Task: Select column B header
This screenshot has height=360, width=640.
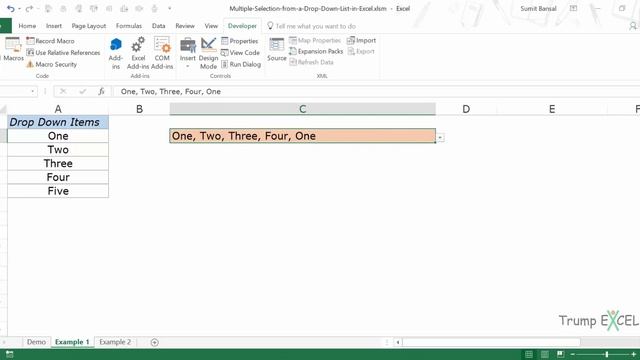Action: (139, 109)
